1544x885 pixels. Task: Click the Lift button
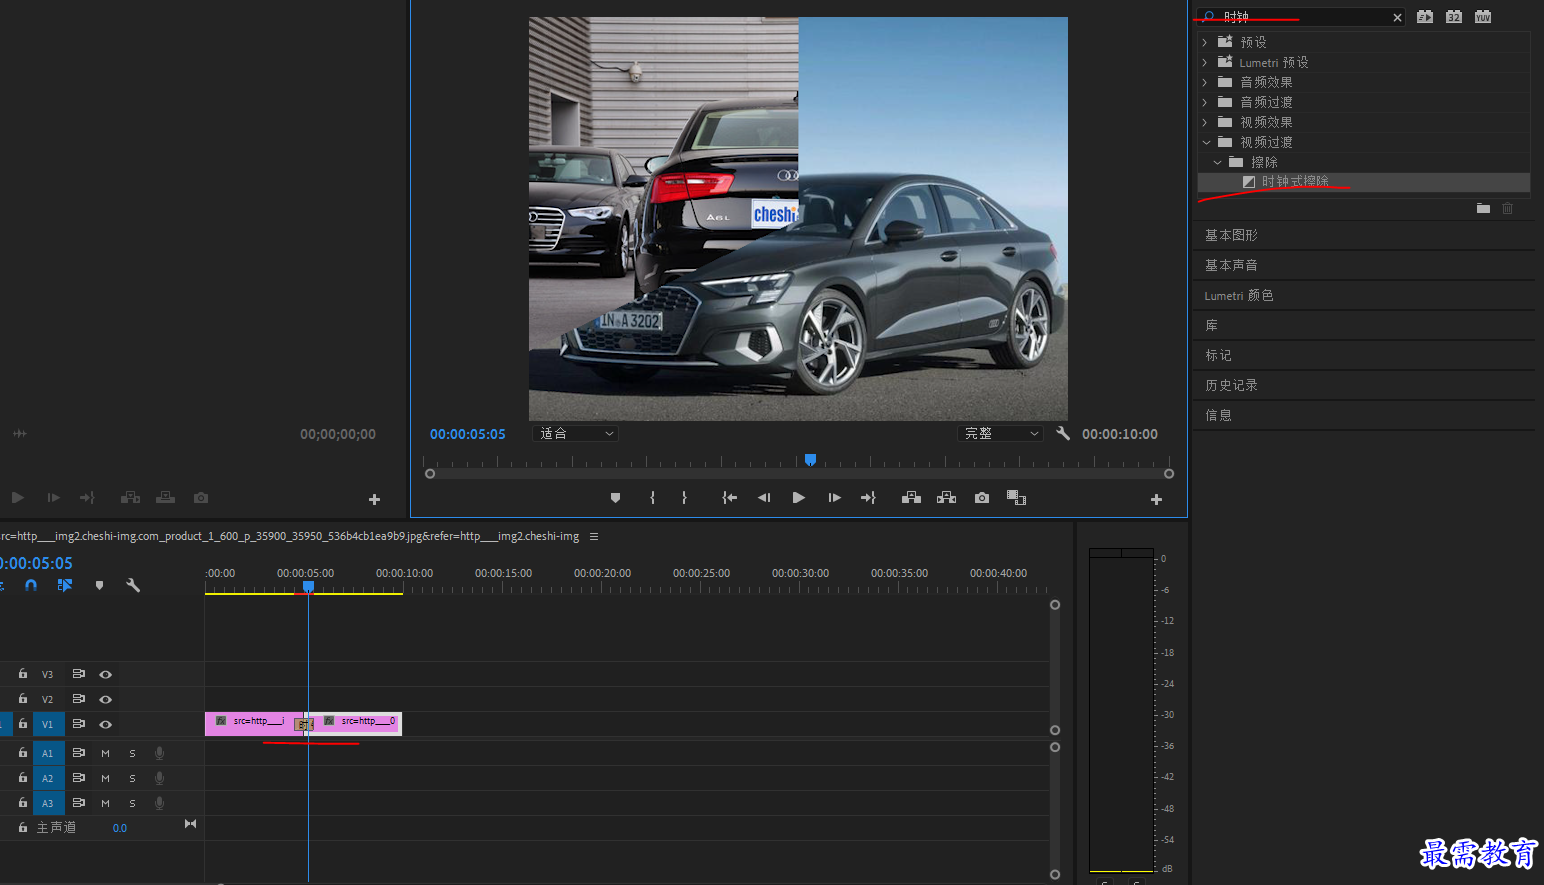[911, 498]
